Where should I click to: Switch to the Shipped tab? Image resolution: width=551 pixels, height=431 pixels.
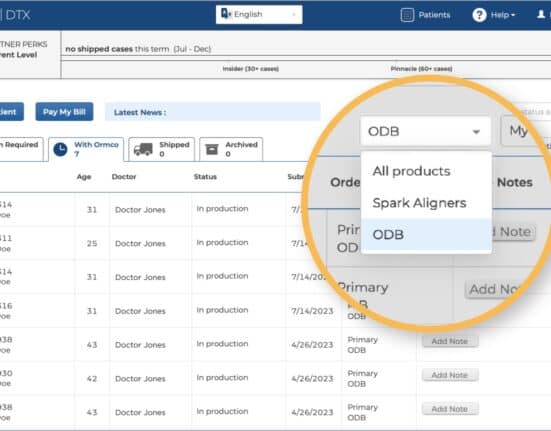tap(162, 149)
